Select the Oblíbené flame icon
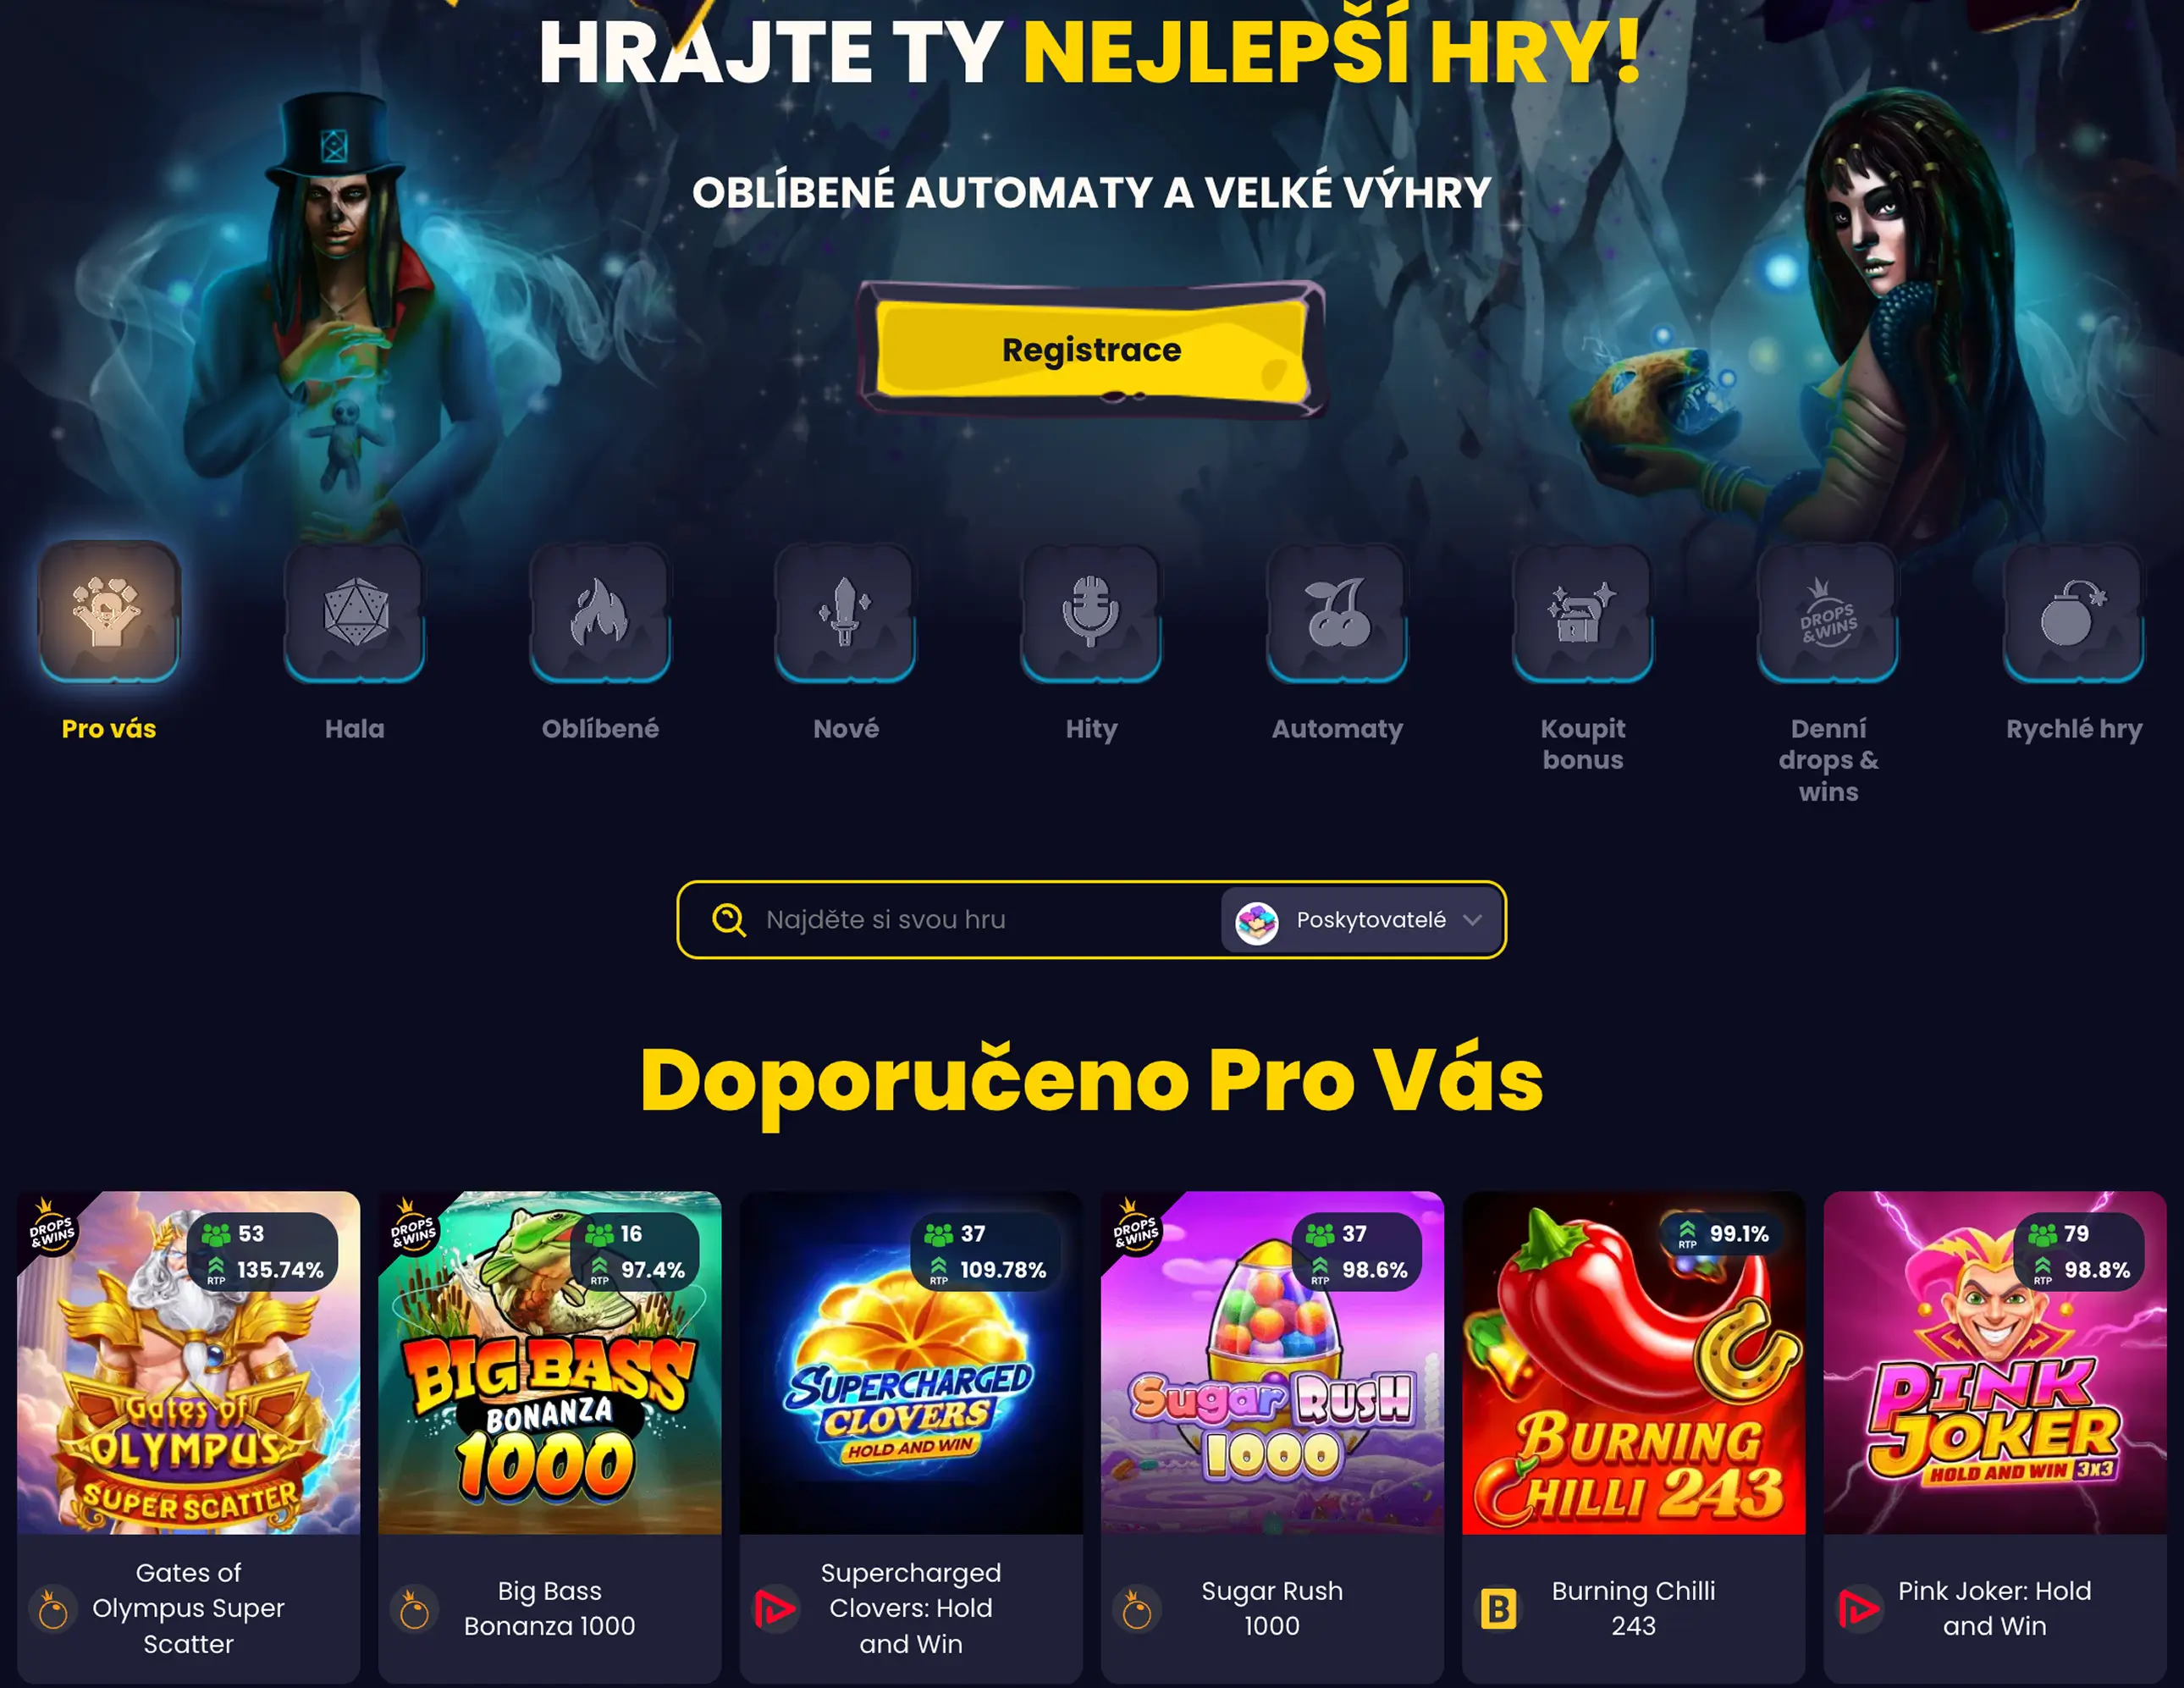This screenshot has width=2184, height=1688. pos(600,612)
